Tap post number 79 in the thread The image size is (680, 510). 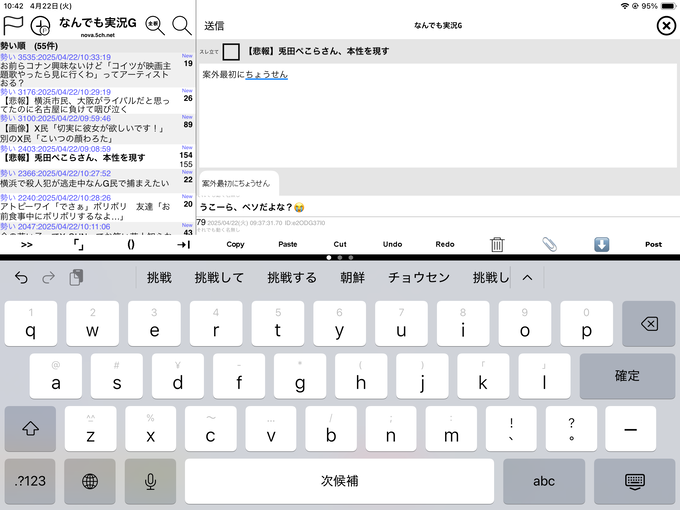pos(201,222)
